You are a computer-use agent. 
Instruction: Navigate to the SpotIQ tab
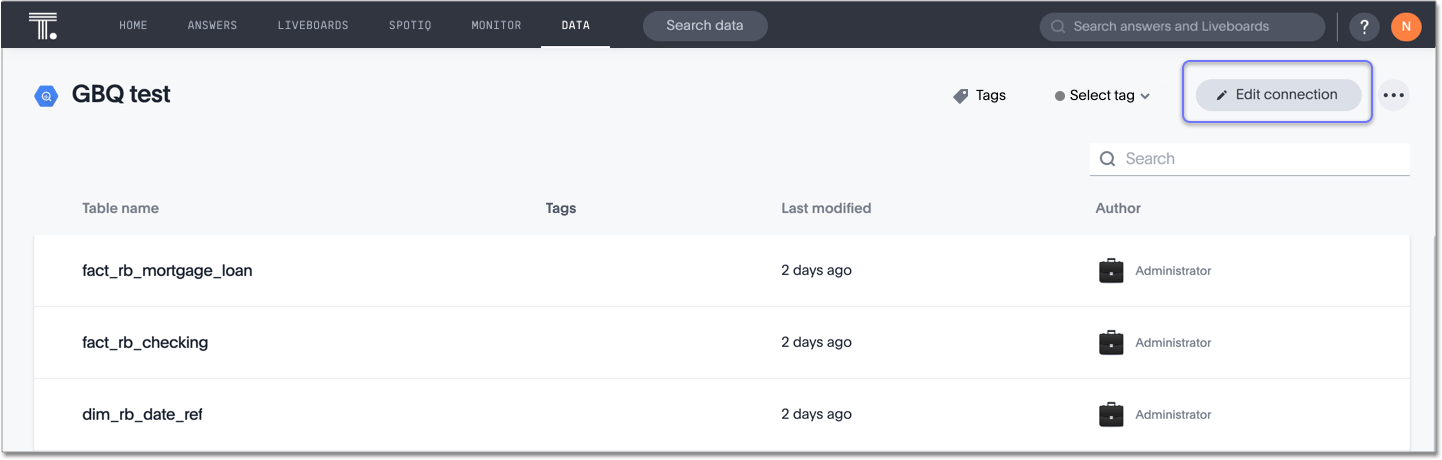point(410,26)
